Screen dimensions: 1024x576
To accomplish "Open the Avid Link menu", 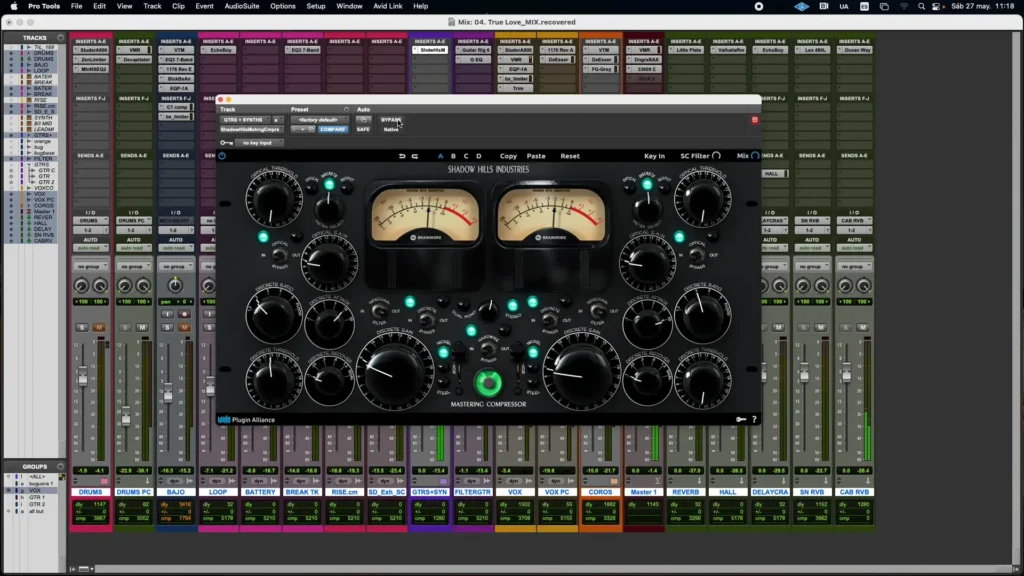I will tap(388, 7).
